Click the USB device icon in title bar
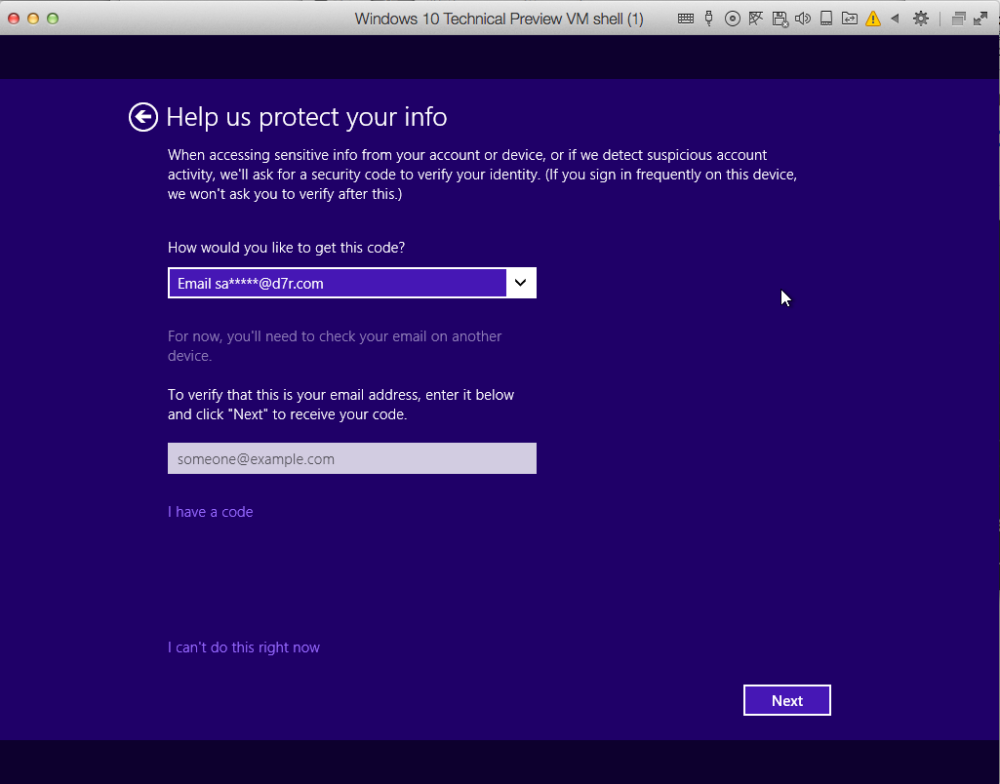This screenshot has width=1000, height=784. [709, 18]
